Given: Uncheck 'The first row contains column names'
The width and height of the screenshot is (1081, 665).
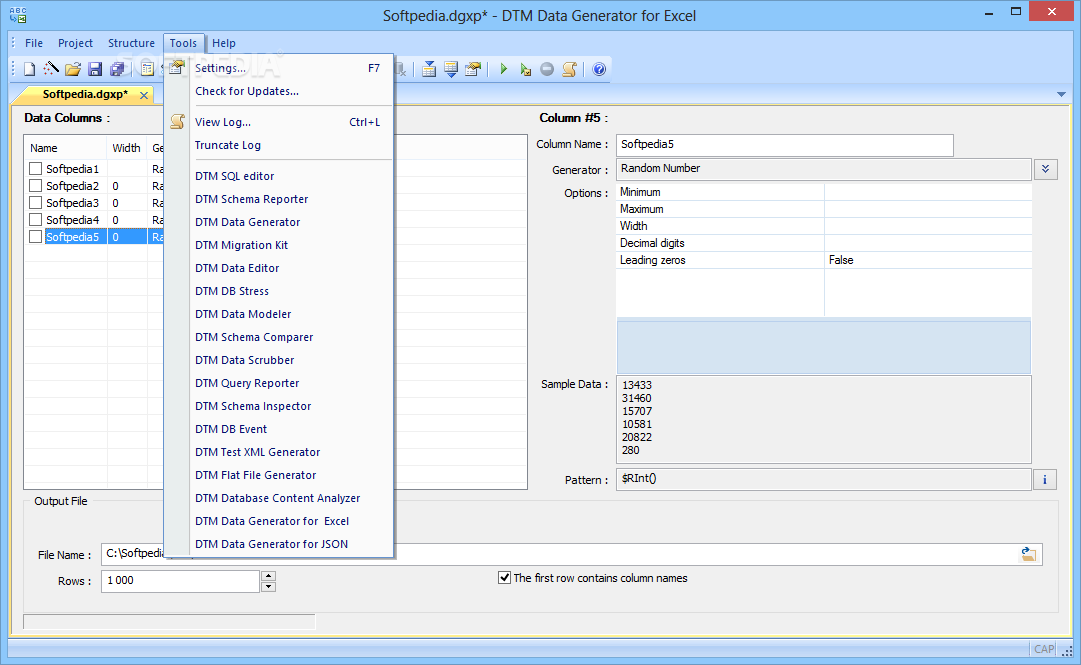Looking at the screenshot, I should [505, 577].
